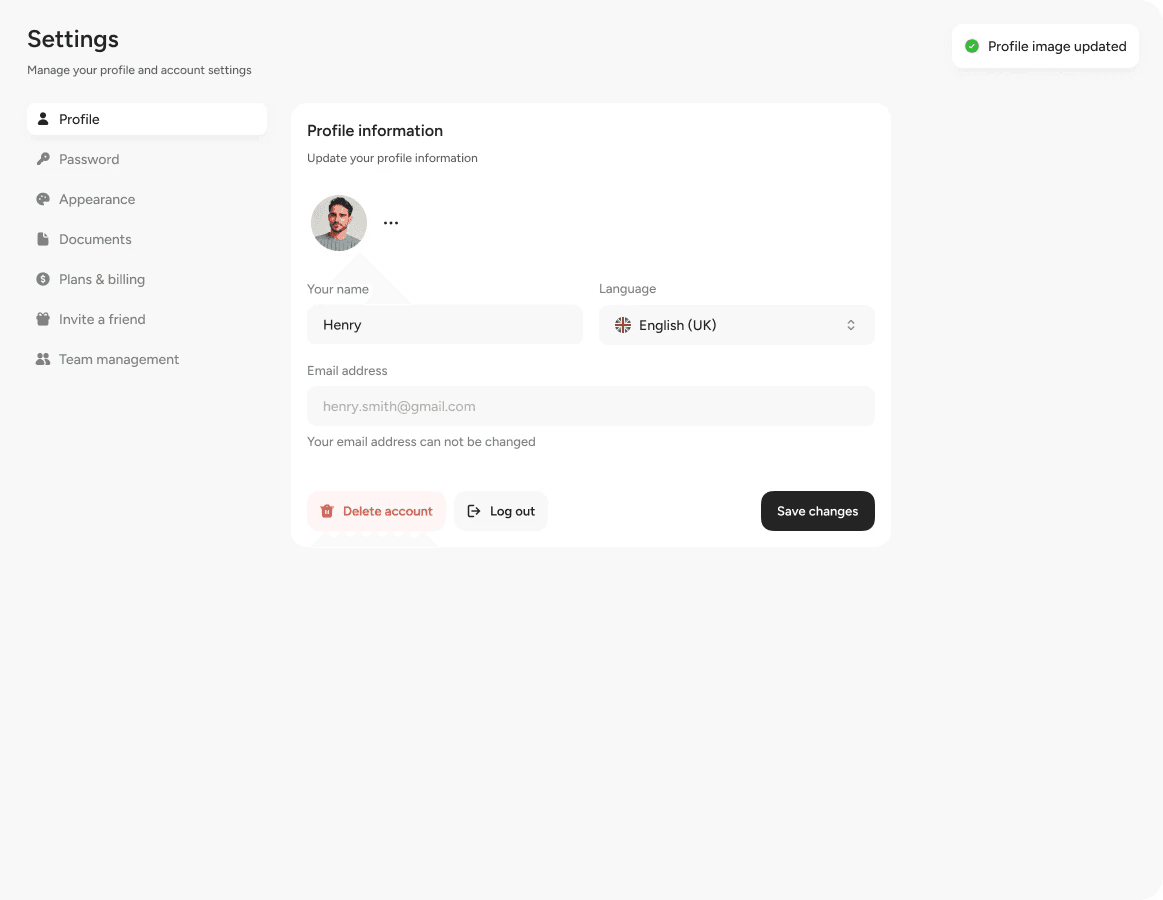The image size is (1163, 900).
Task: Click the Documents file icon
Action: tap(43, 239)
